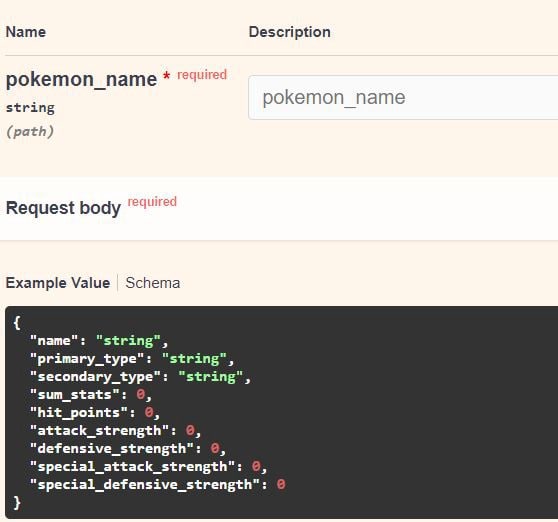Click the "required" tag beside pokemon_name
The width and height of the screenshot is (558, 522).
tap(202, 75)
